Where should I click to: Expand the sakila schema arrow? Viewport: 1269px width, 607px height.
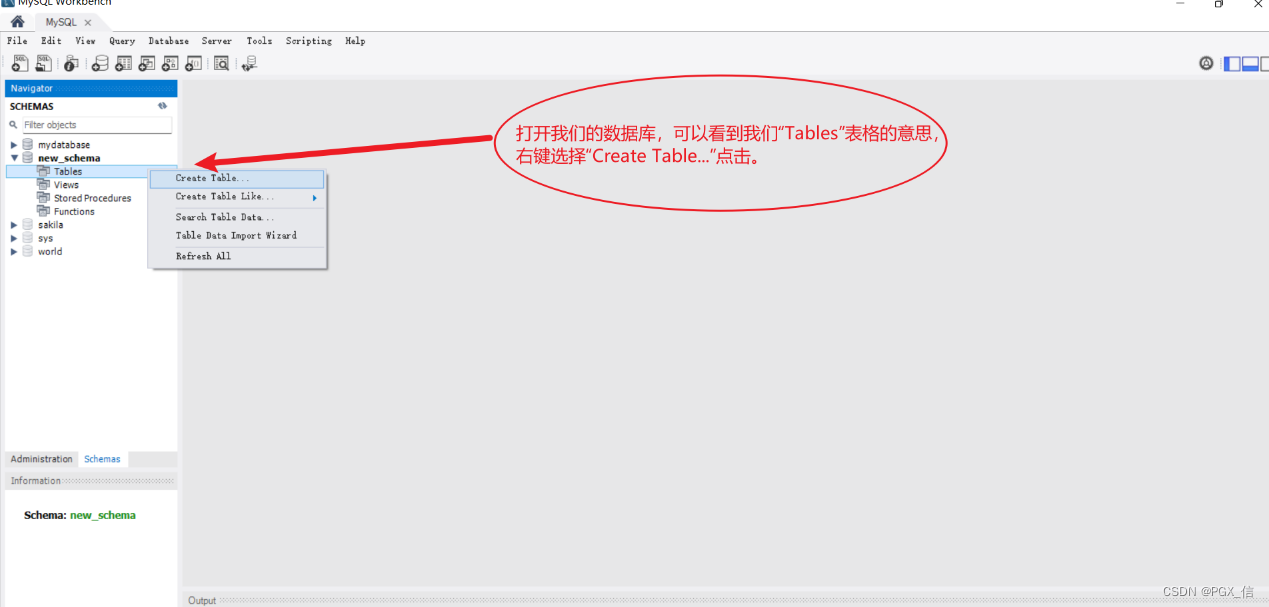tap(14, 225)
